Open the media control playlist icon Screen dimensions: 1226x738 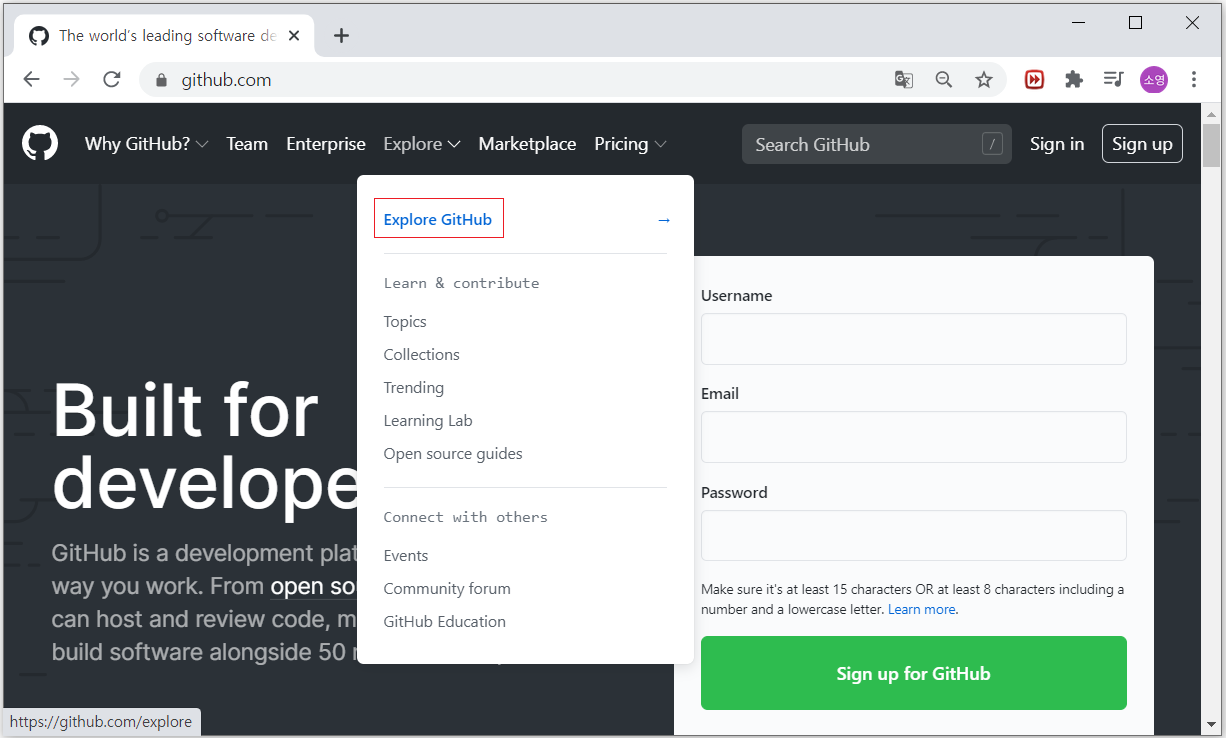click(x=1114, y=80)
